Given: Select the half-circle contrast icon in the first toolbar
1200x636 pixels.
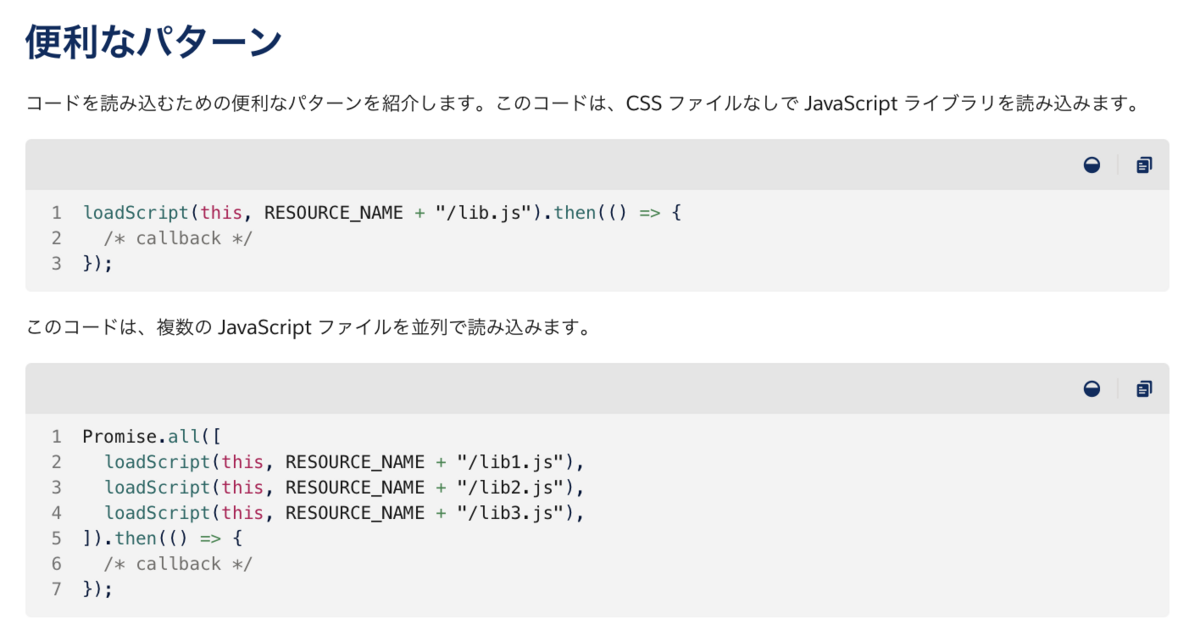Looking at the screenshot, I should point(1092,165).
